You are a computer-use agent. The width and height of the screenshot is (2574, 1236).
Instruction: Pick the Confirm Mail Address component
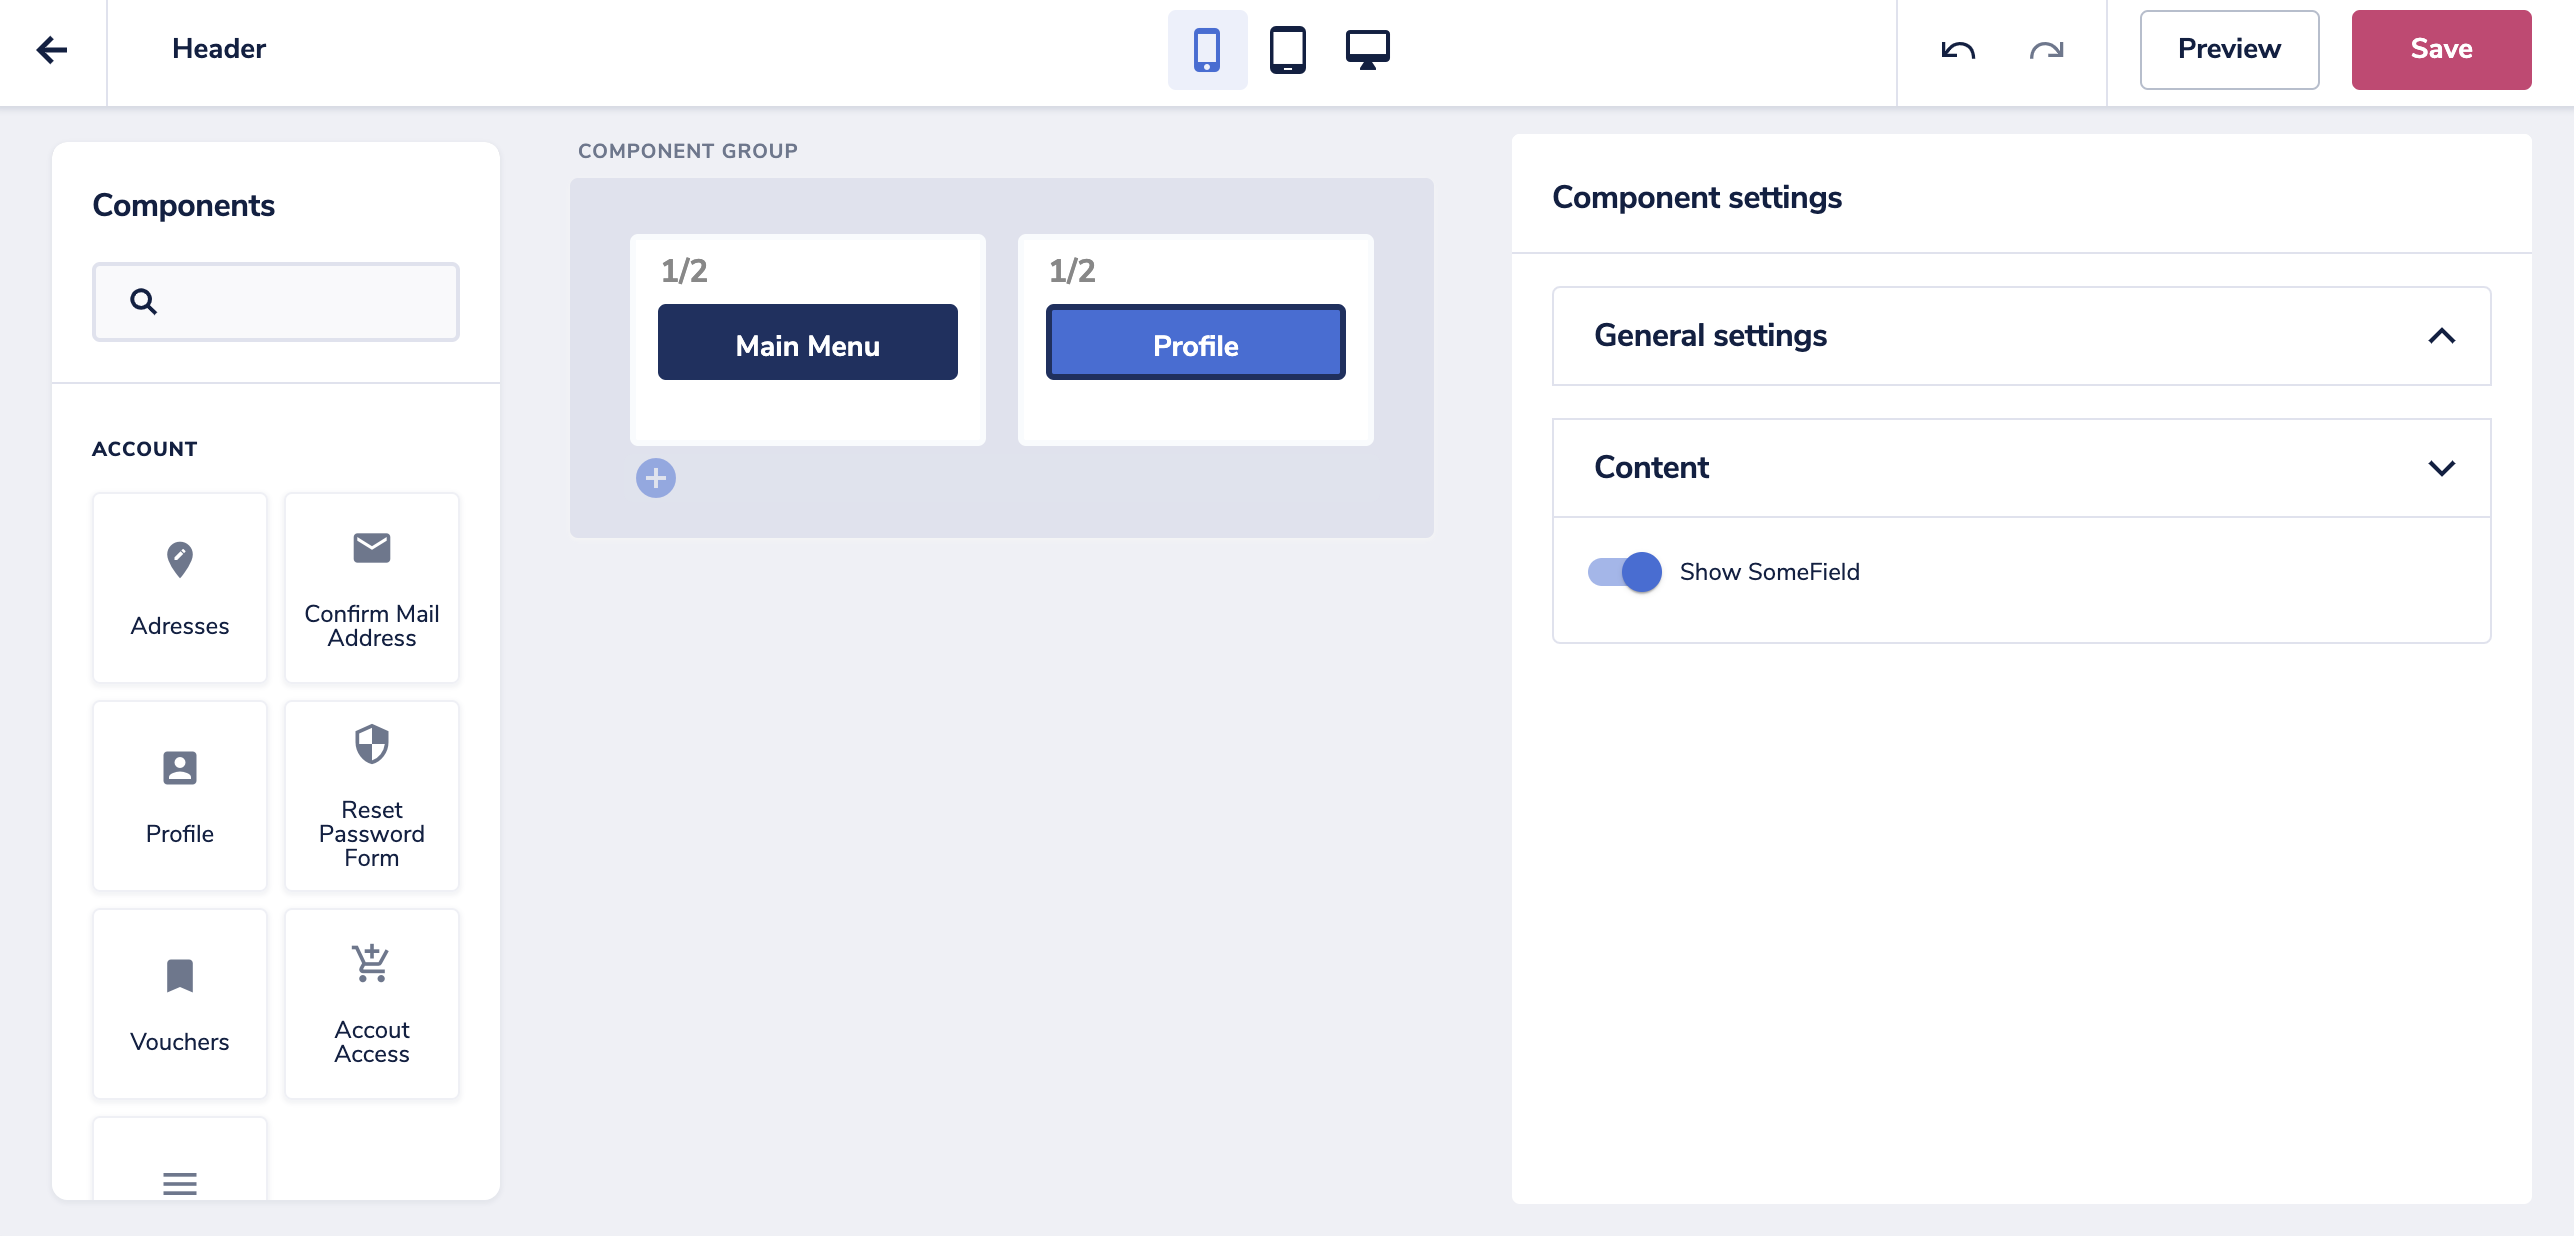372,588
